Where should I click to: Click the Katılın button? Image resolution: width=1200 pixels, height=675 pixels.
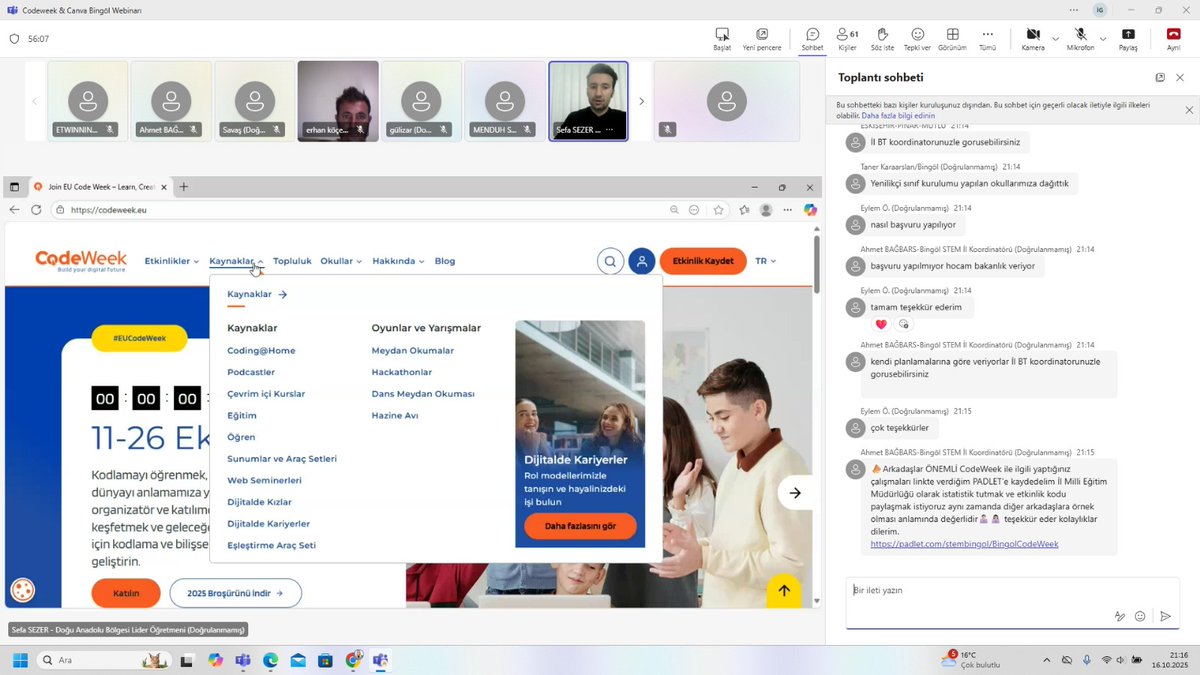click(x=126, y=593)
